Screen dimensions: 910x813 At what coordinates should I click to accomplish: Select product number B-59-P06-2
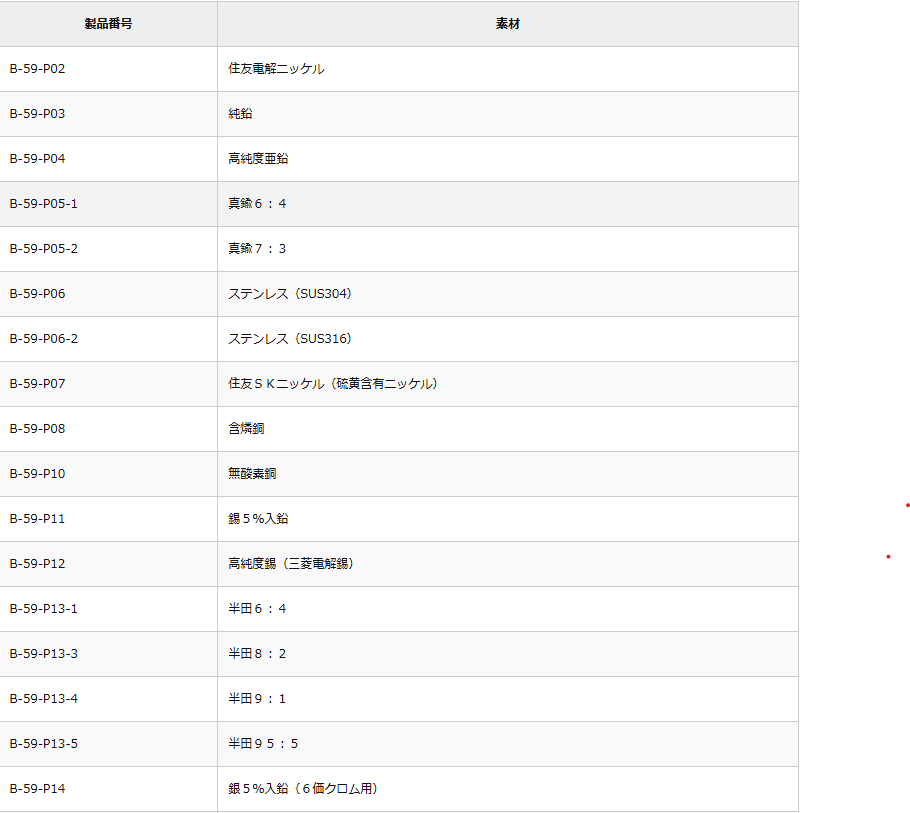coord(43,339)
